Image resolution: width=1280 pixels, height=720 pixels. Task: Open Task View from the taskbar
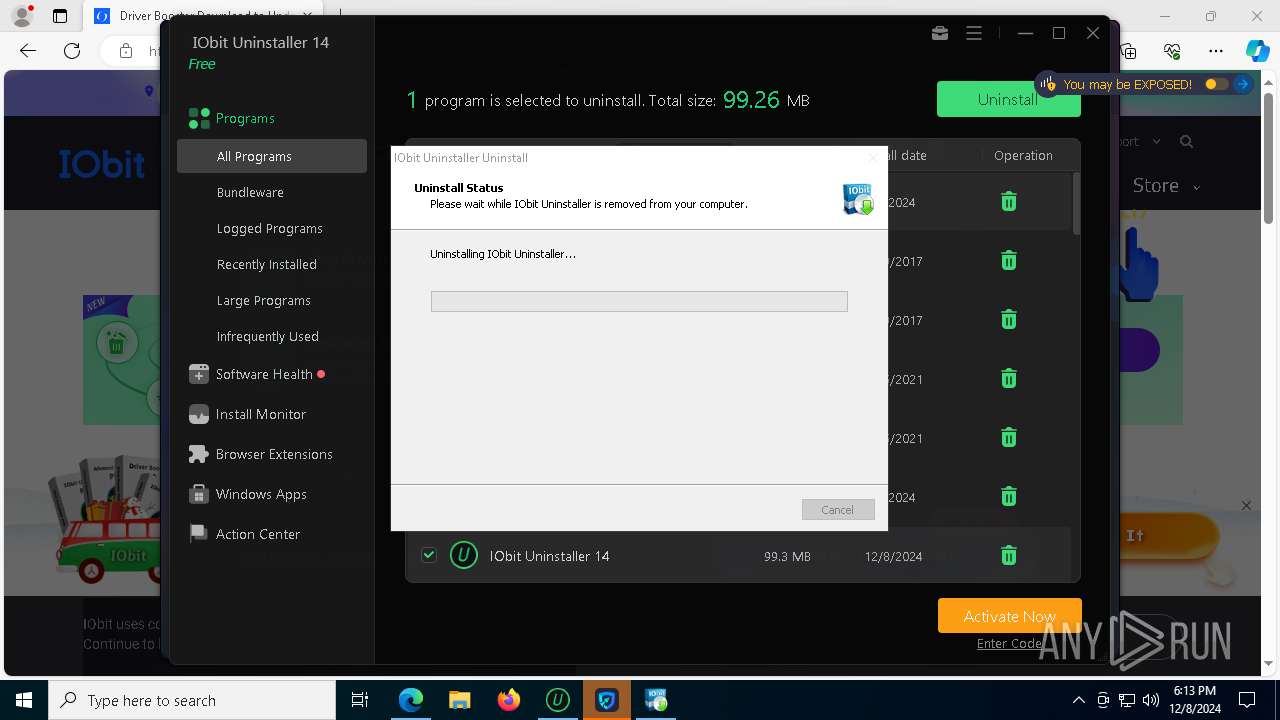click(x=360, y=700)
